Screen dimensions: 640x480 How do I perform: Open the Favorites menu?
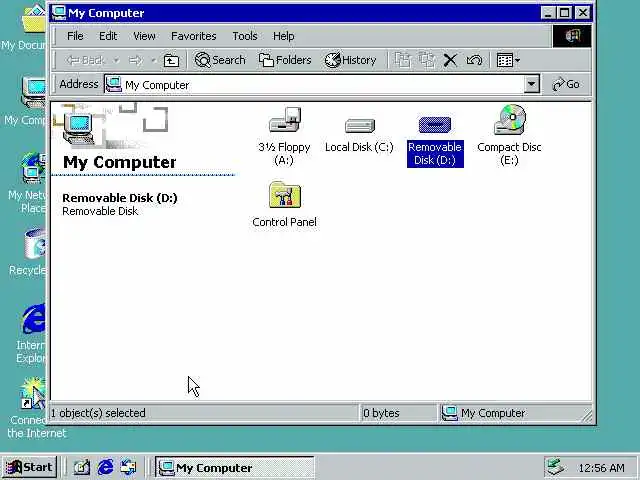coord(193,36)
